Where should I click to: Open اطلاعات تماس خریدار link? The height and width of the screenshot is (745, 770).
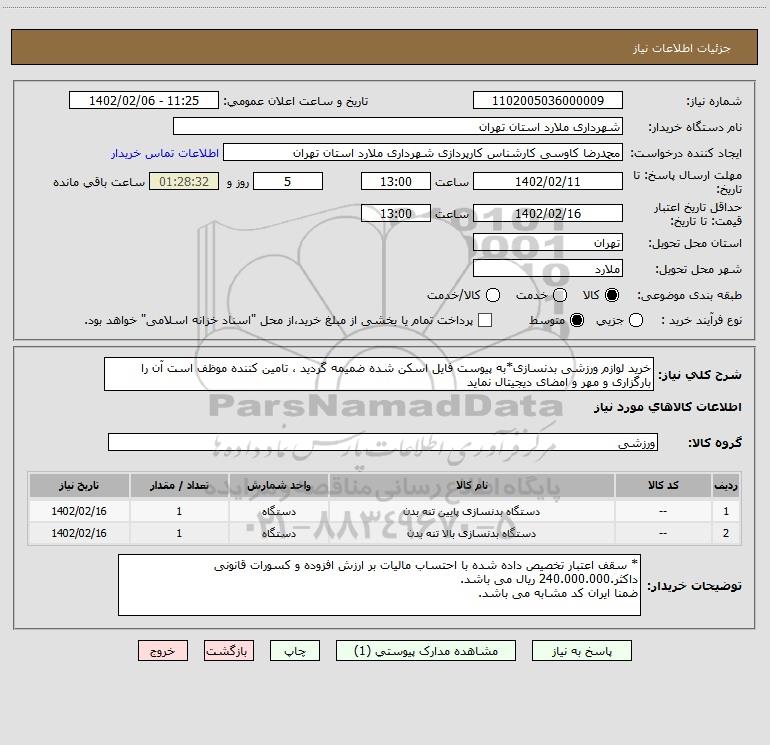tap(165, 153)
